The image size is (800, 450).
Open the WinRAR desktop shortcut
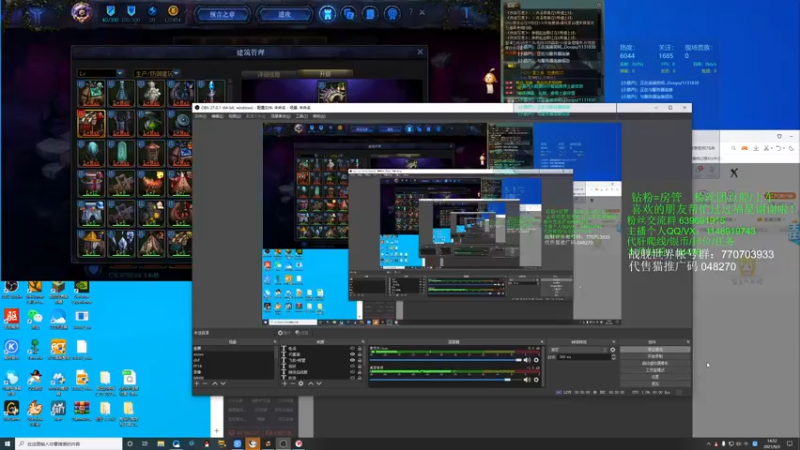click(82, 411)
